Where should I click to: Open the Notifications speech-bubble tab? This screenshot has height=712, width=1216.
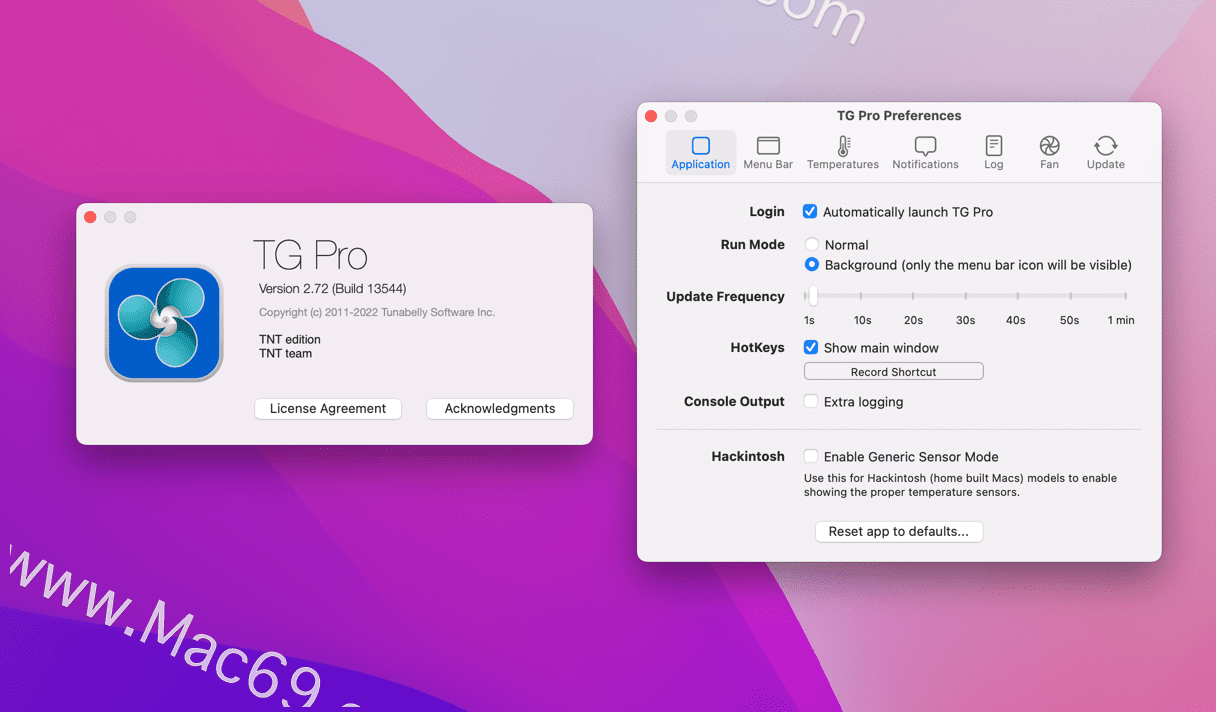(x=925, y=153)
